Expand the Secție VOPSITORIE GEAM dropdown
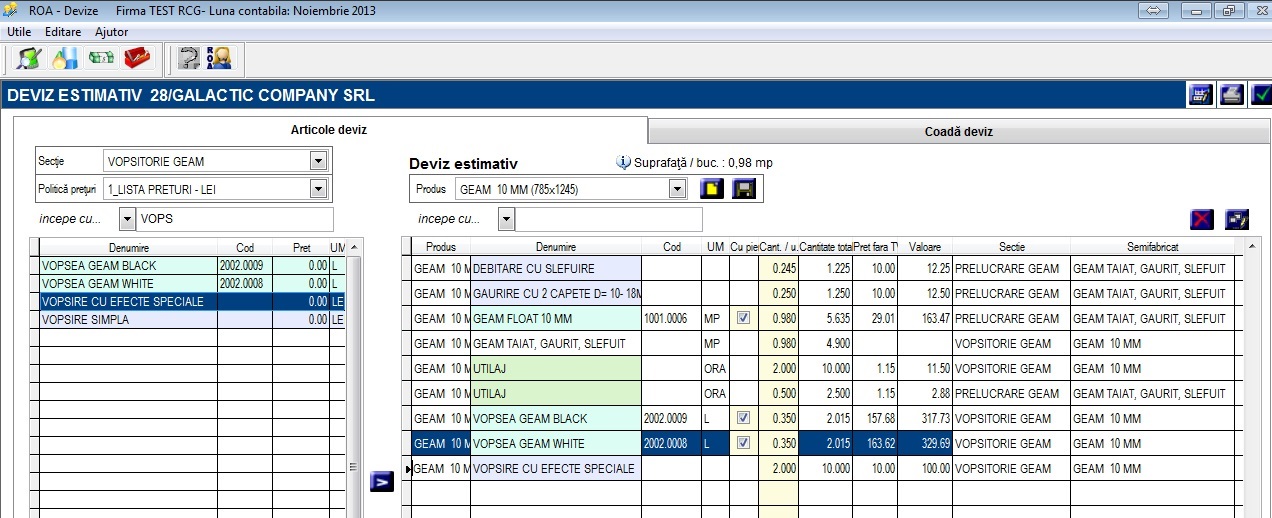 [x=318, y=161]
